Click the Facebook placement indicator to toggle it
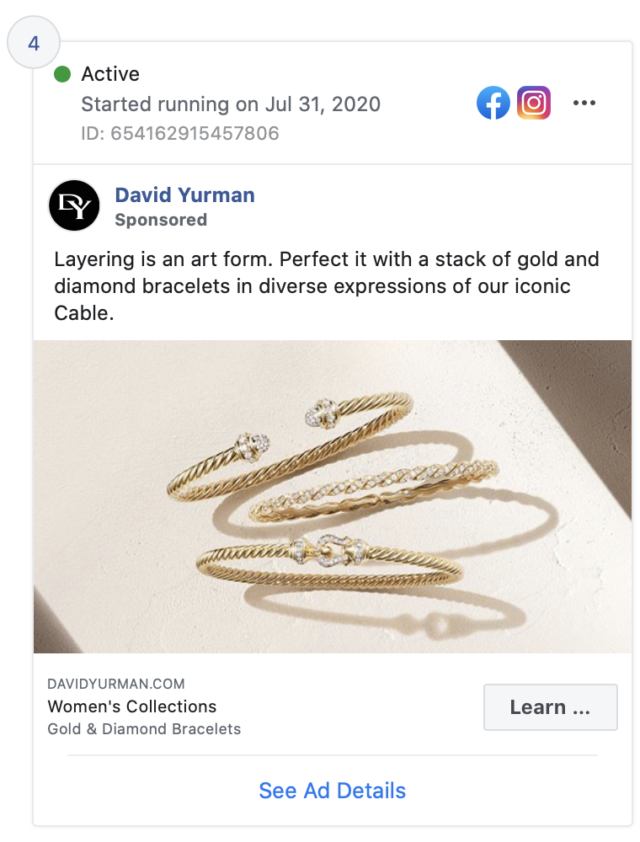This screenshot has height=842, width=640. pos(493,102)
